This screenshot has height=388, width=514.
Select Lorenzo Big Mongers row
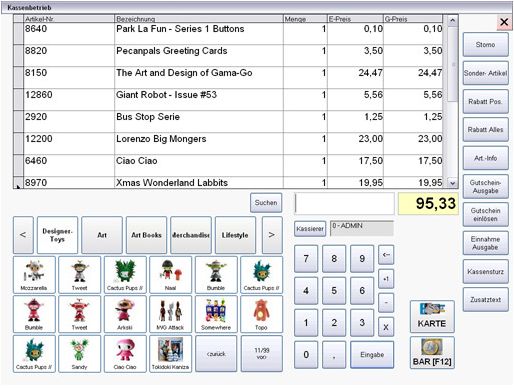pyautogui.click(x=228, y=143)
